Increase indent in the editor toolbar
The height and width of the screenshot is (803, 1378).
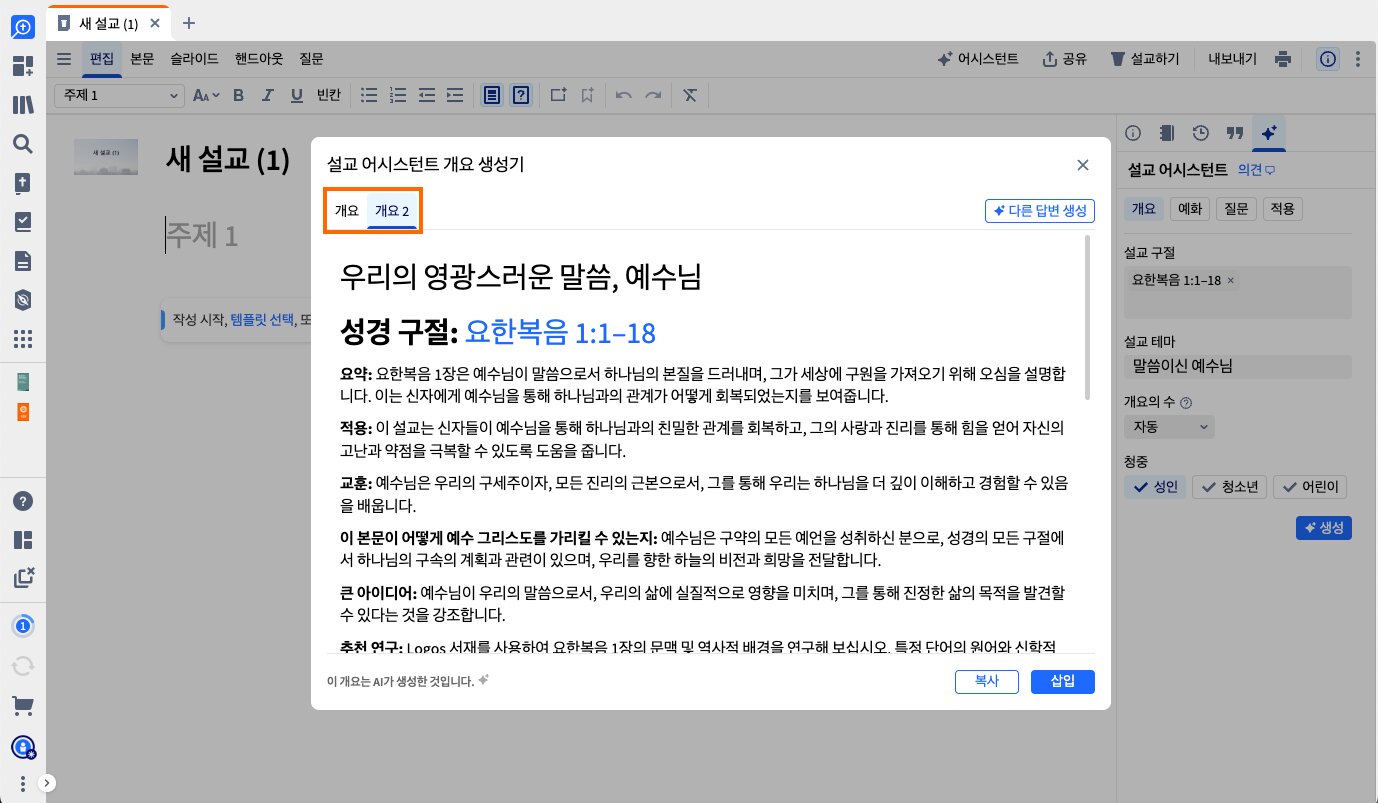455,95
